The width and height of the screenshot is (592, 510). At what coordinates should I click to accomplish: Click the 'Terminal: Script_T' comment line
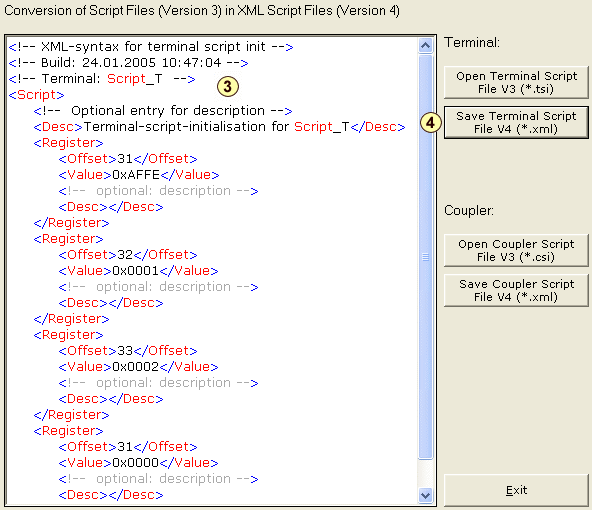[102, 79]
